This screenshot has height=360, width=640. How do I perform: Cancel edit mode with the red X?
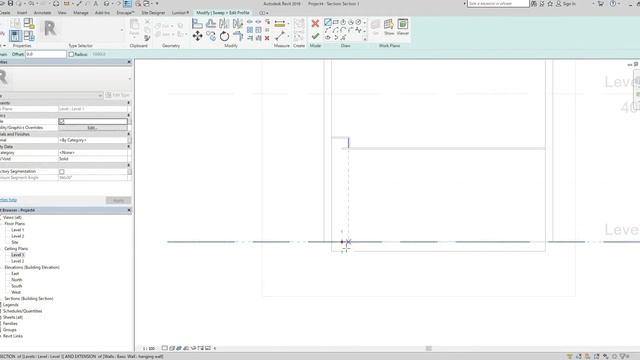(315, 24)
